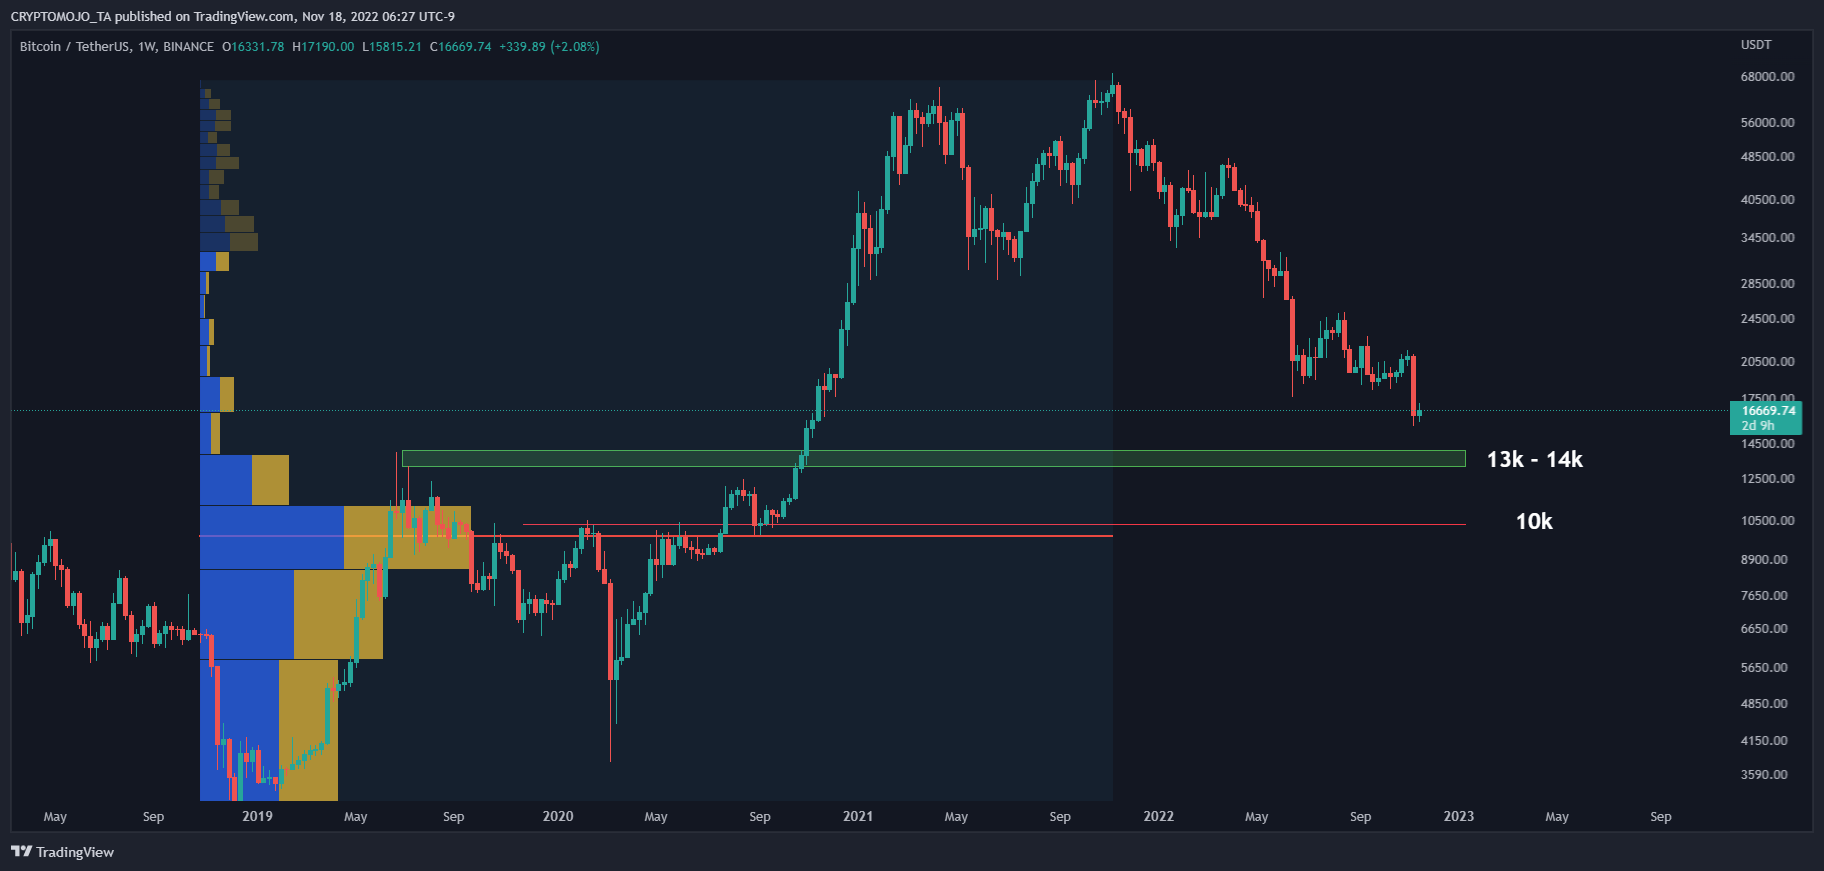
Task: Click the 2023 label on time axis
Action: pos(1459,816)
